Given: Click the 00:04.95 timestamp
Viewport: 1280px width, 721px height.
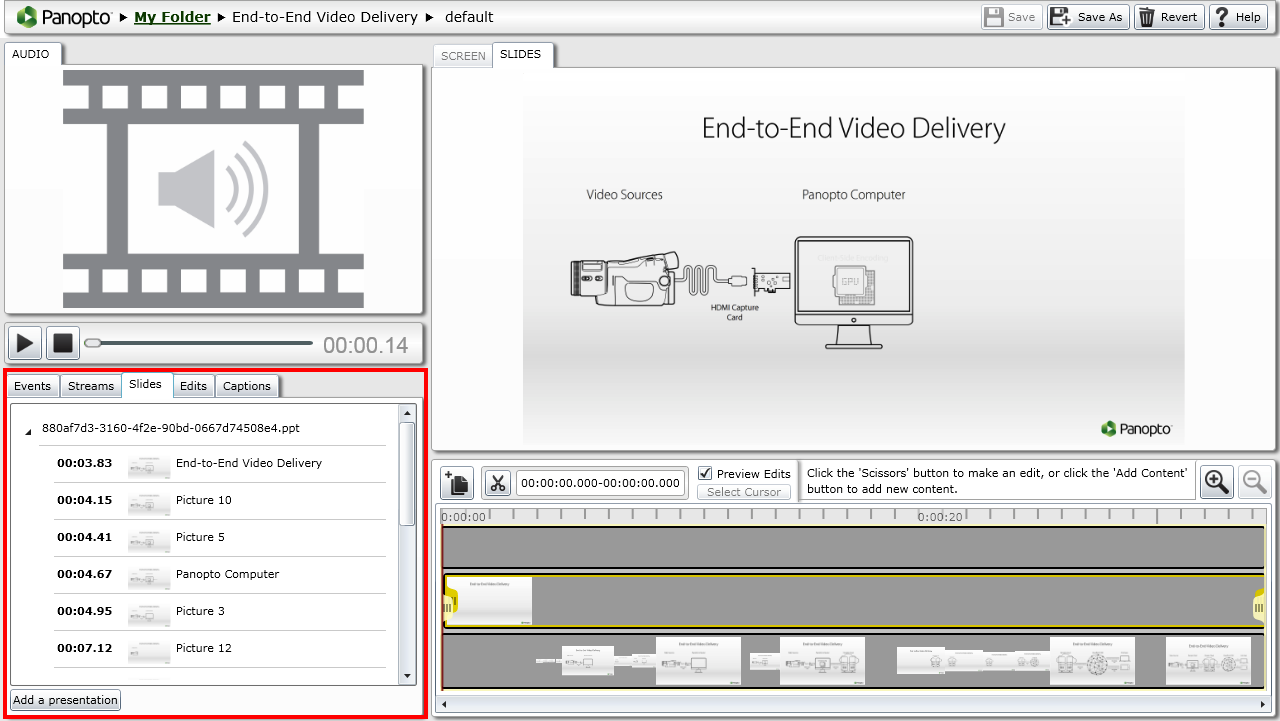Looking at the screenshot, I should [85, 611].
